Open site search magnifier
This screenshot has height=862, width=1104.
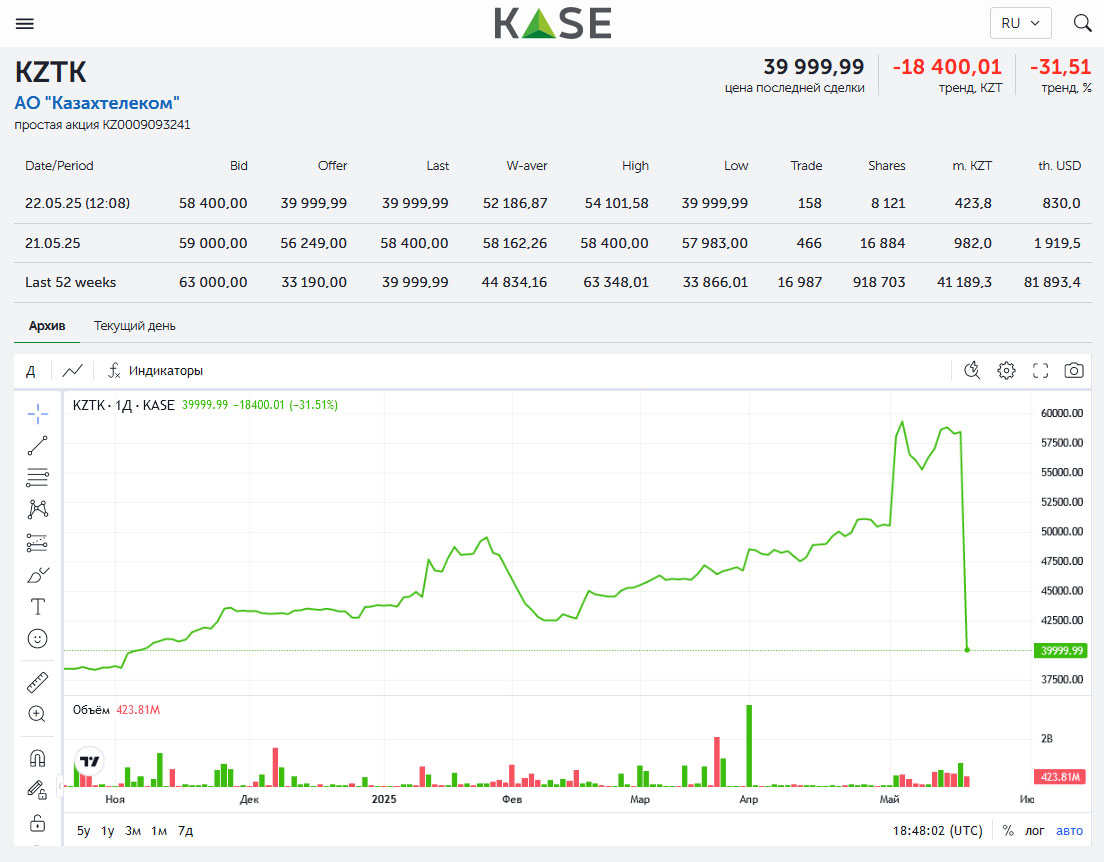1082,23
